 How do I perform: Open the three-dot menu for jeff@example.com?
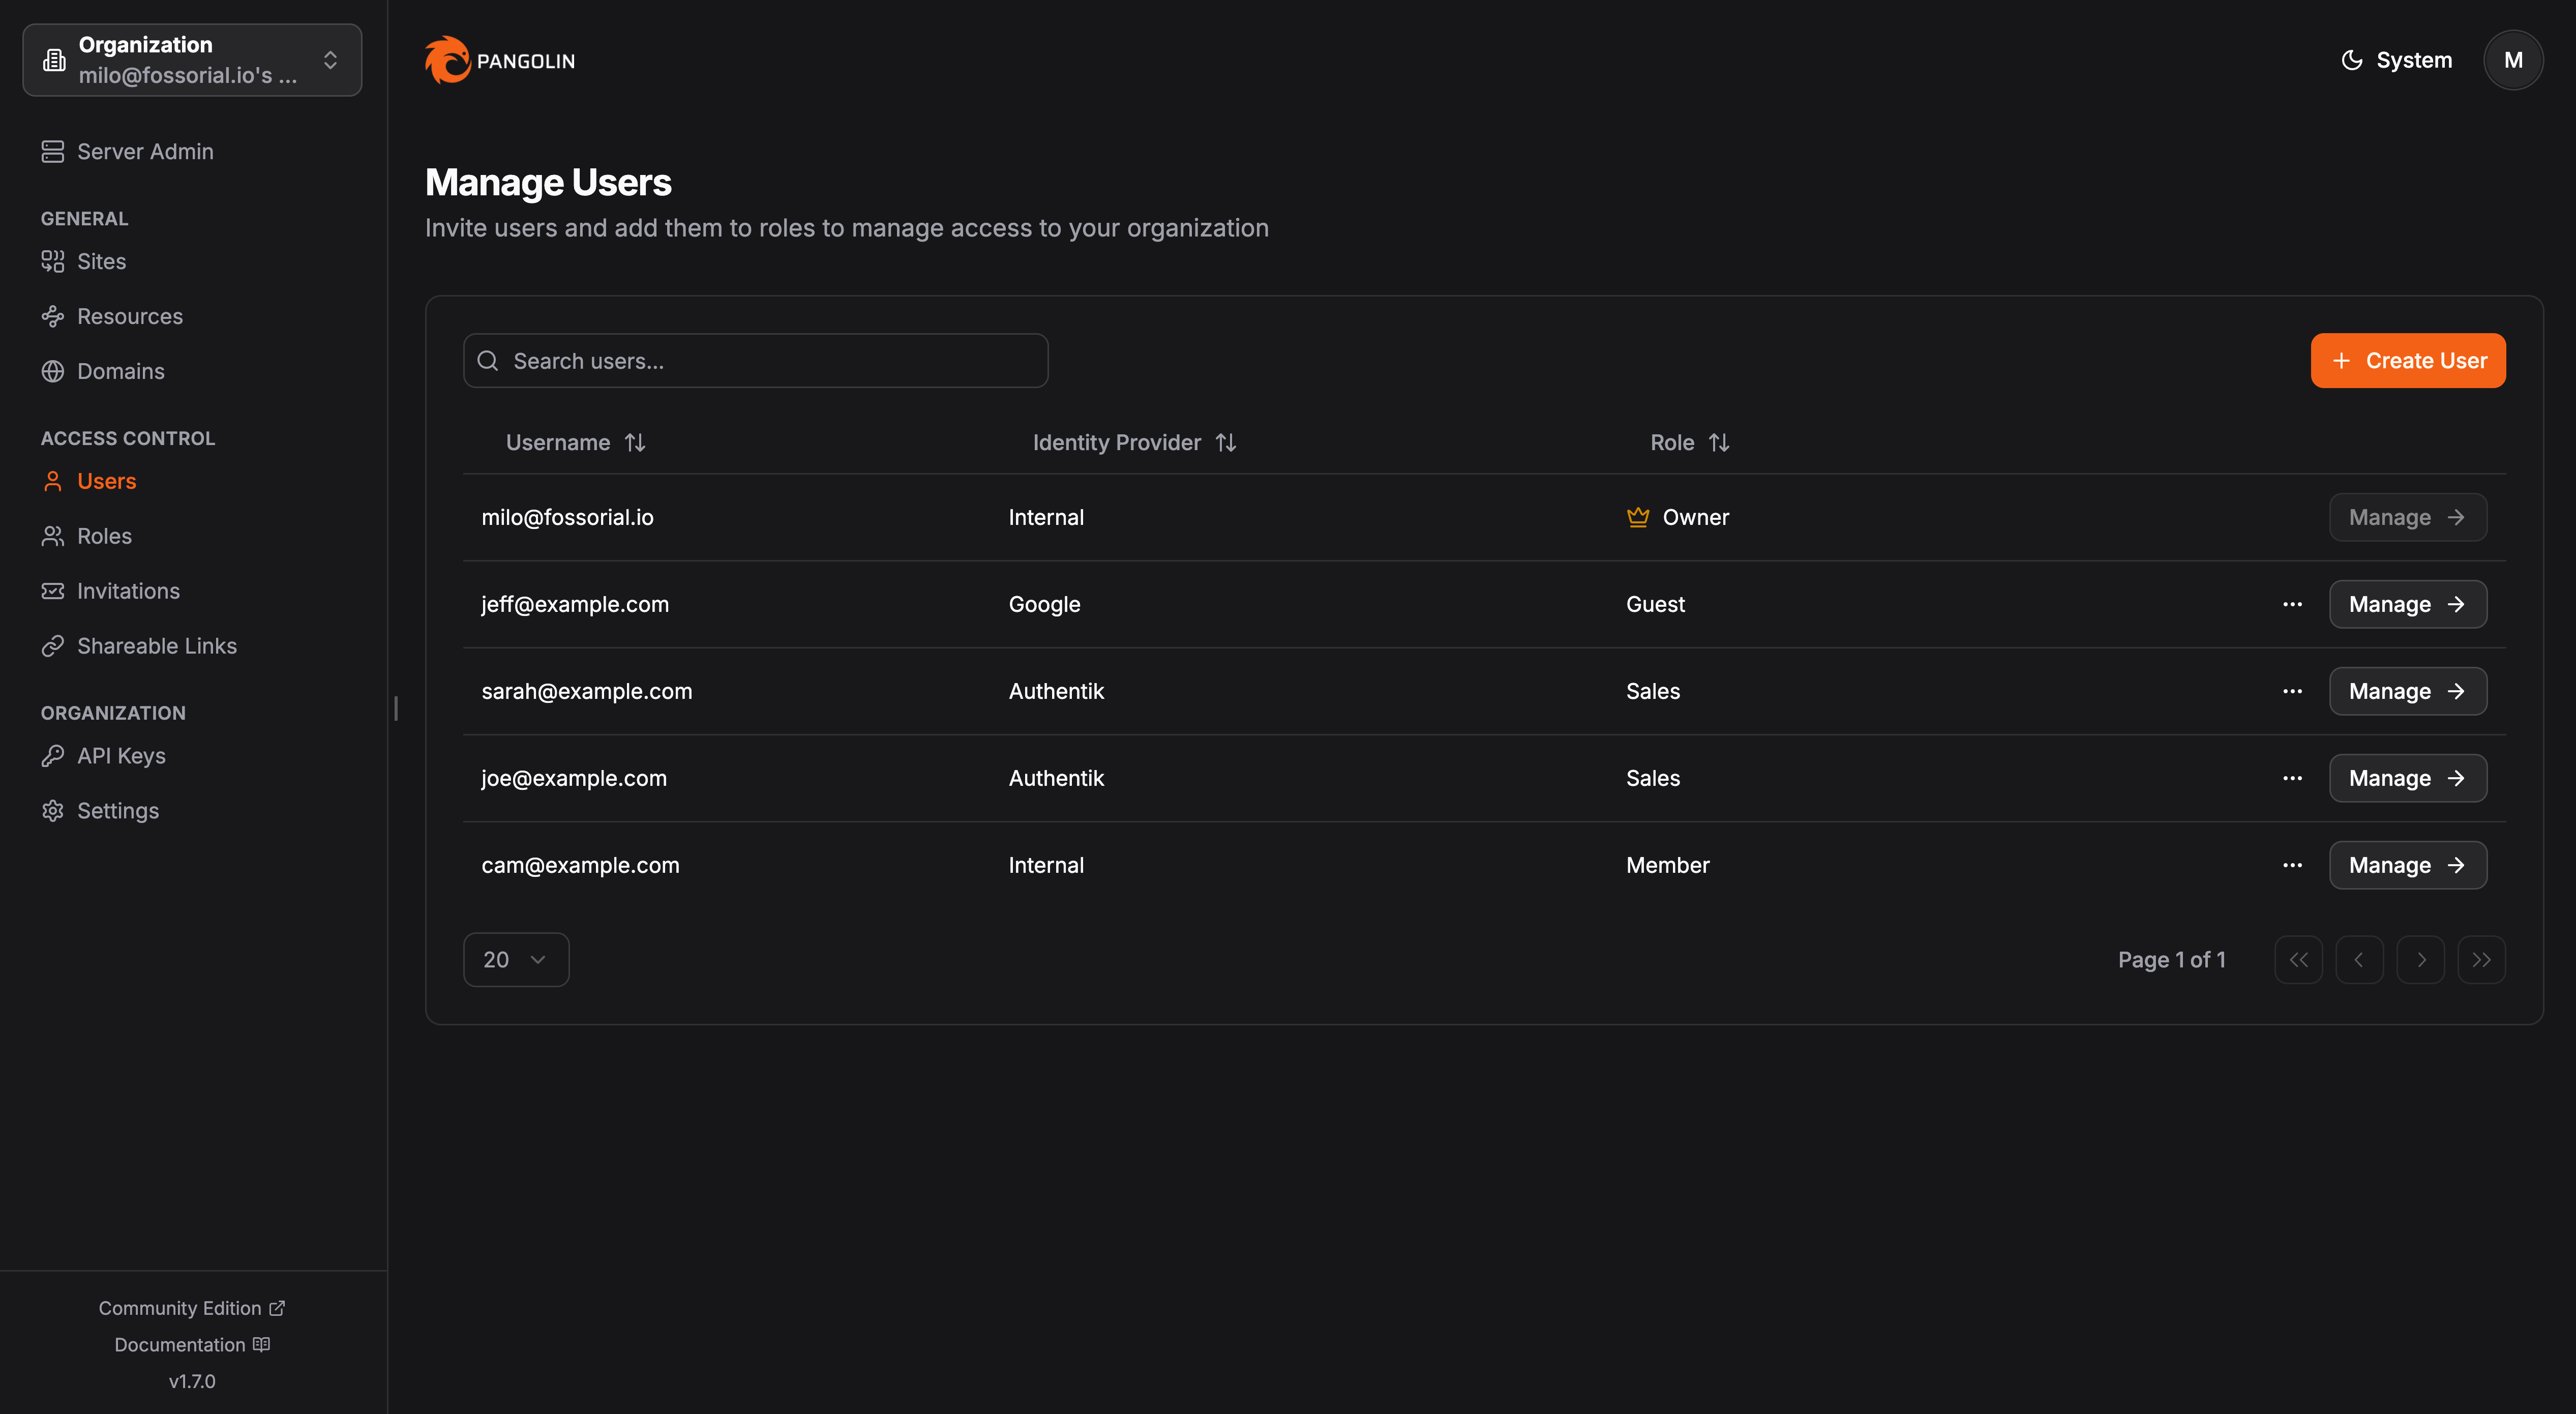coord(2292,604)
